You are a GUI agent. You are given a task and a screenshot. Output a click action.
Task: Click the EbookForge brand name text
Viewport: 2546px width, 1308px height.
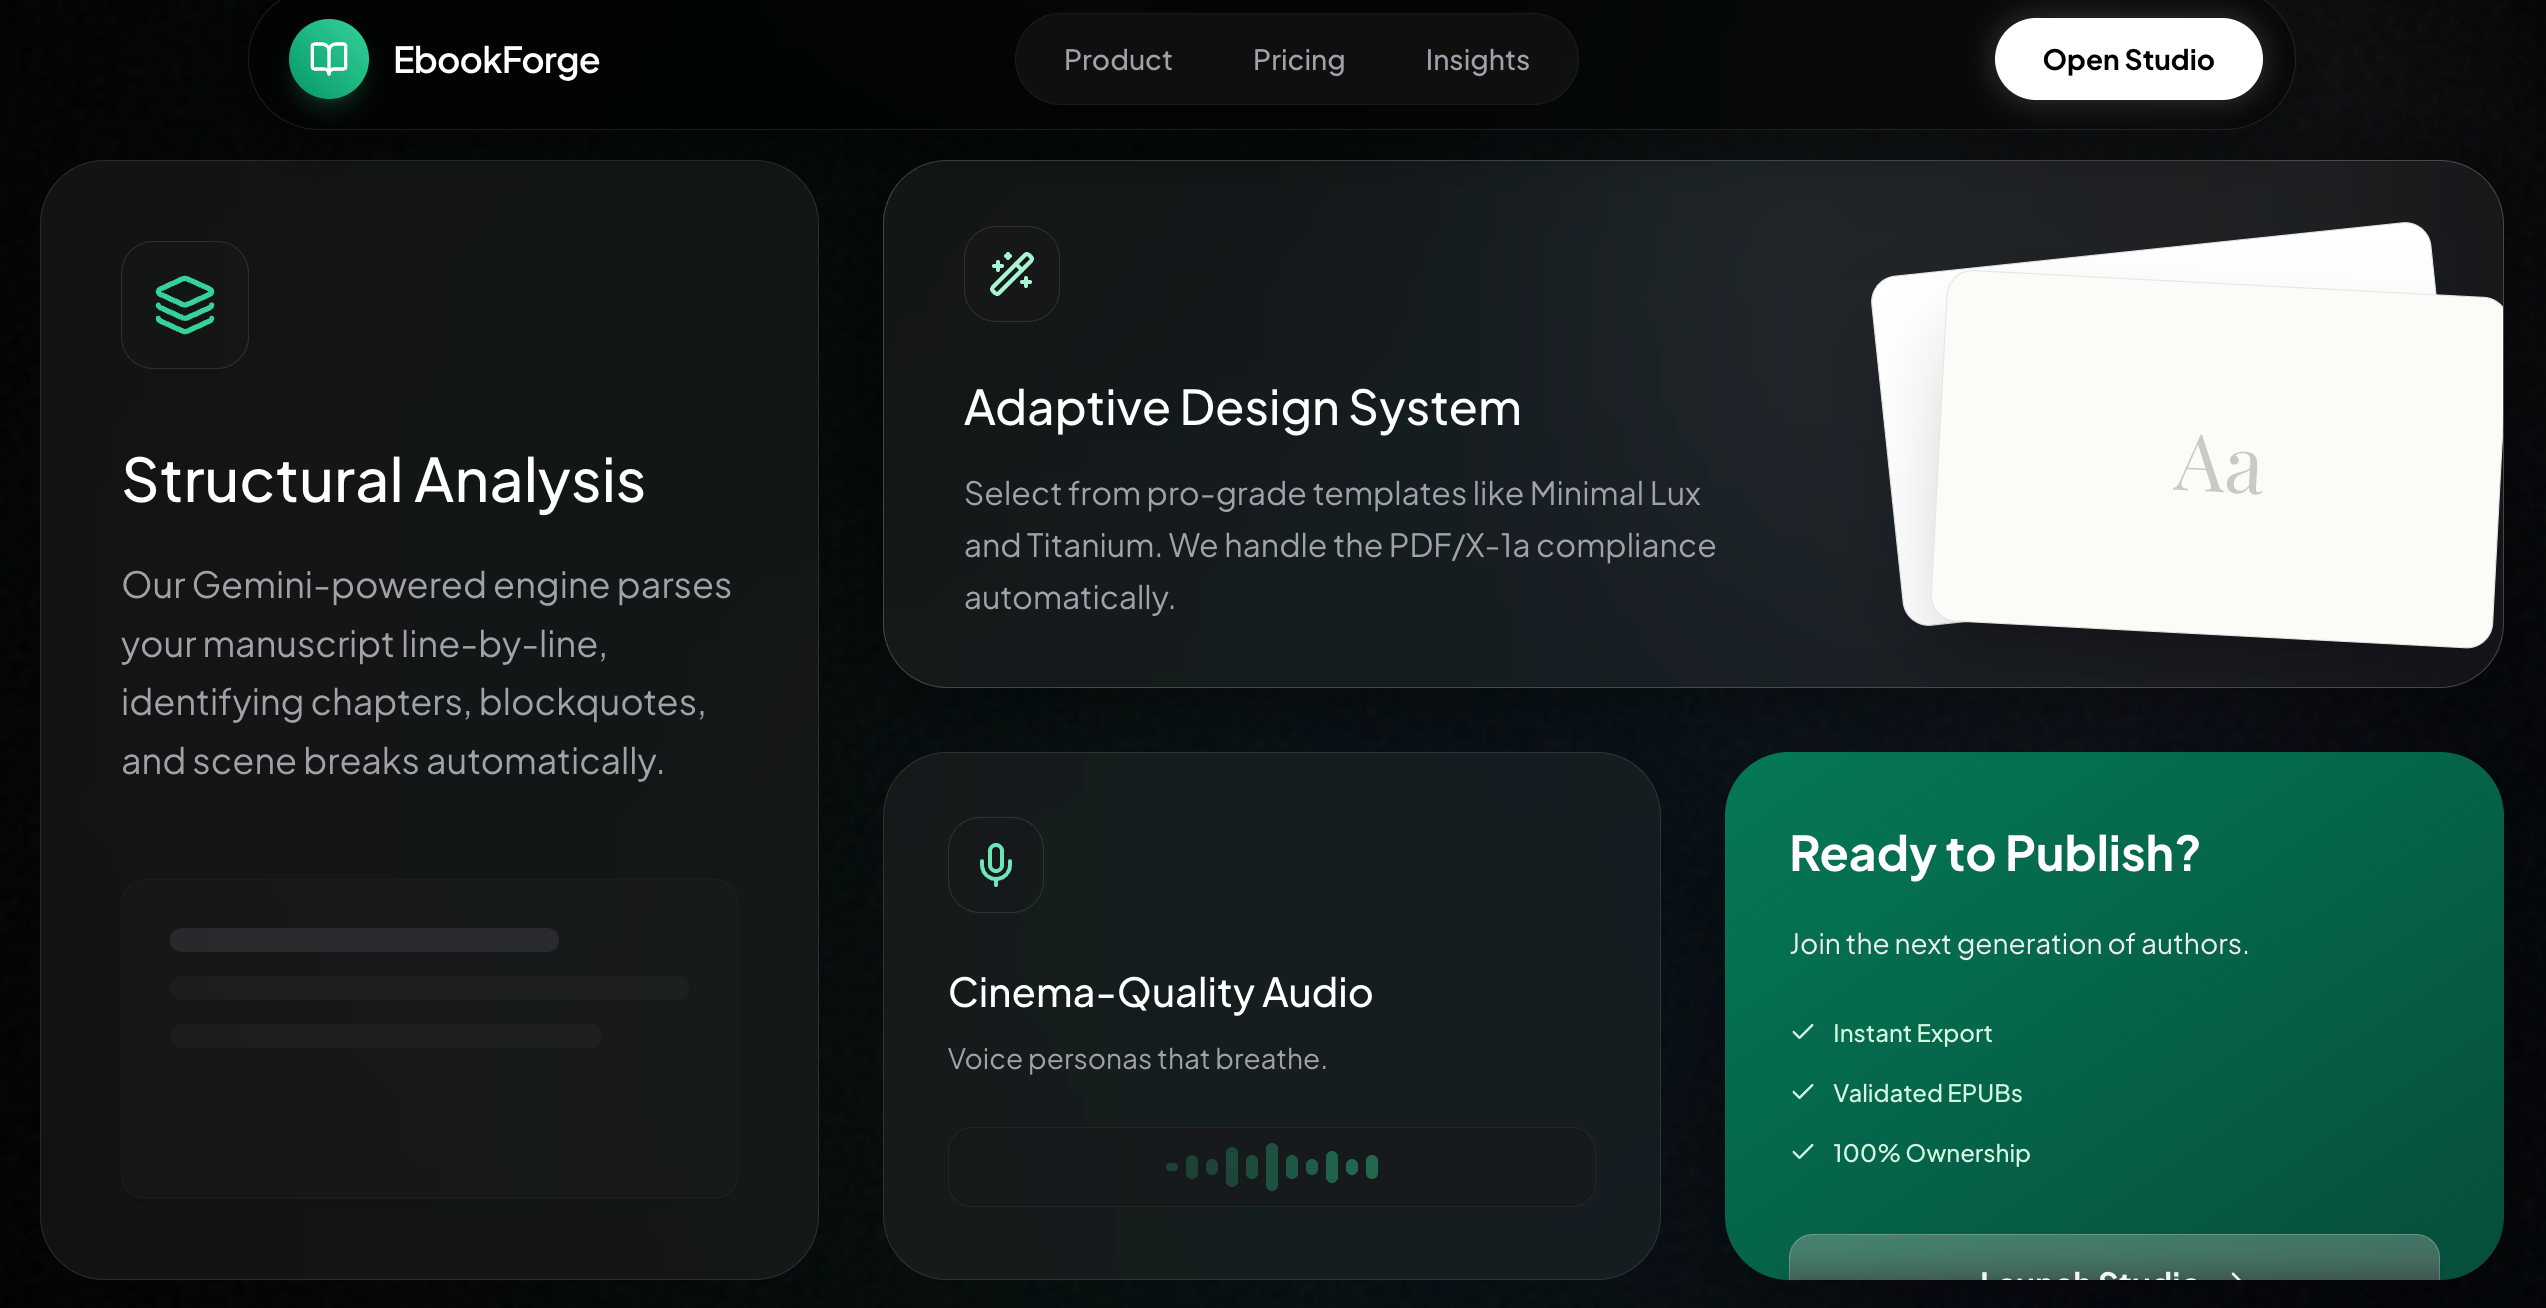click(496, 60)
